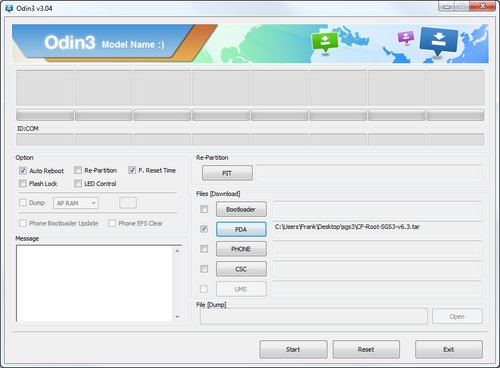Tick the checkbox beside CSC button
This screenshot has width=500, height=368.
204,269
